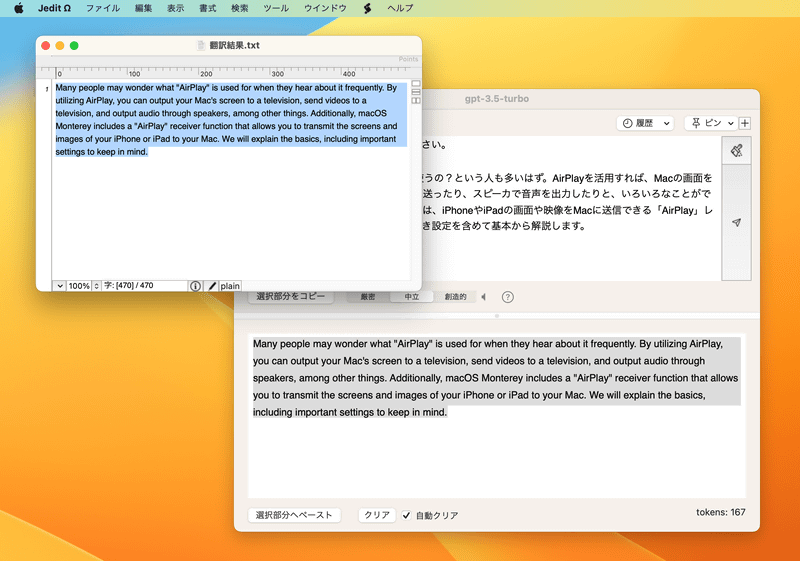Open the status bar chevron popup in Jedit
Screen dimensions: 800x561
point(60,286)
